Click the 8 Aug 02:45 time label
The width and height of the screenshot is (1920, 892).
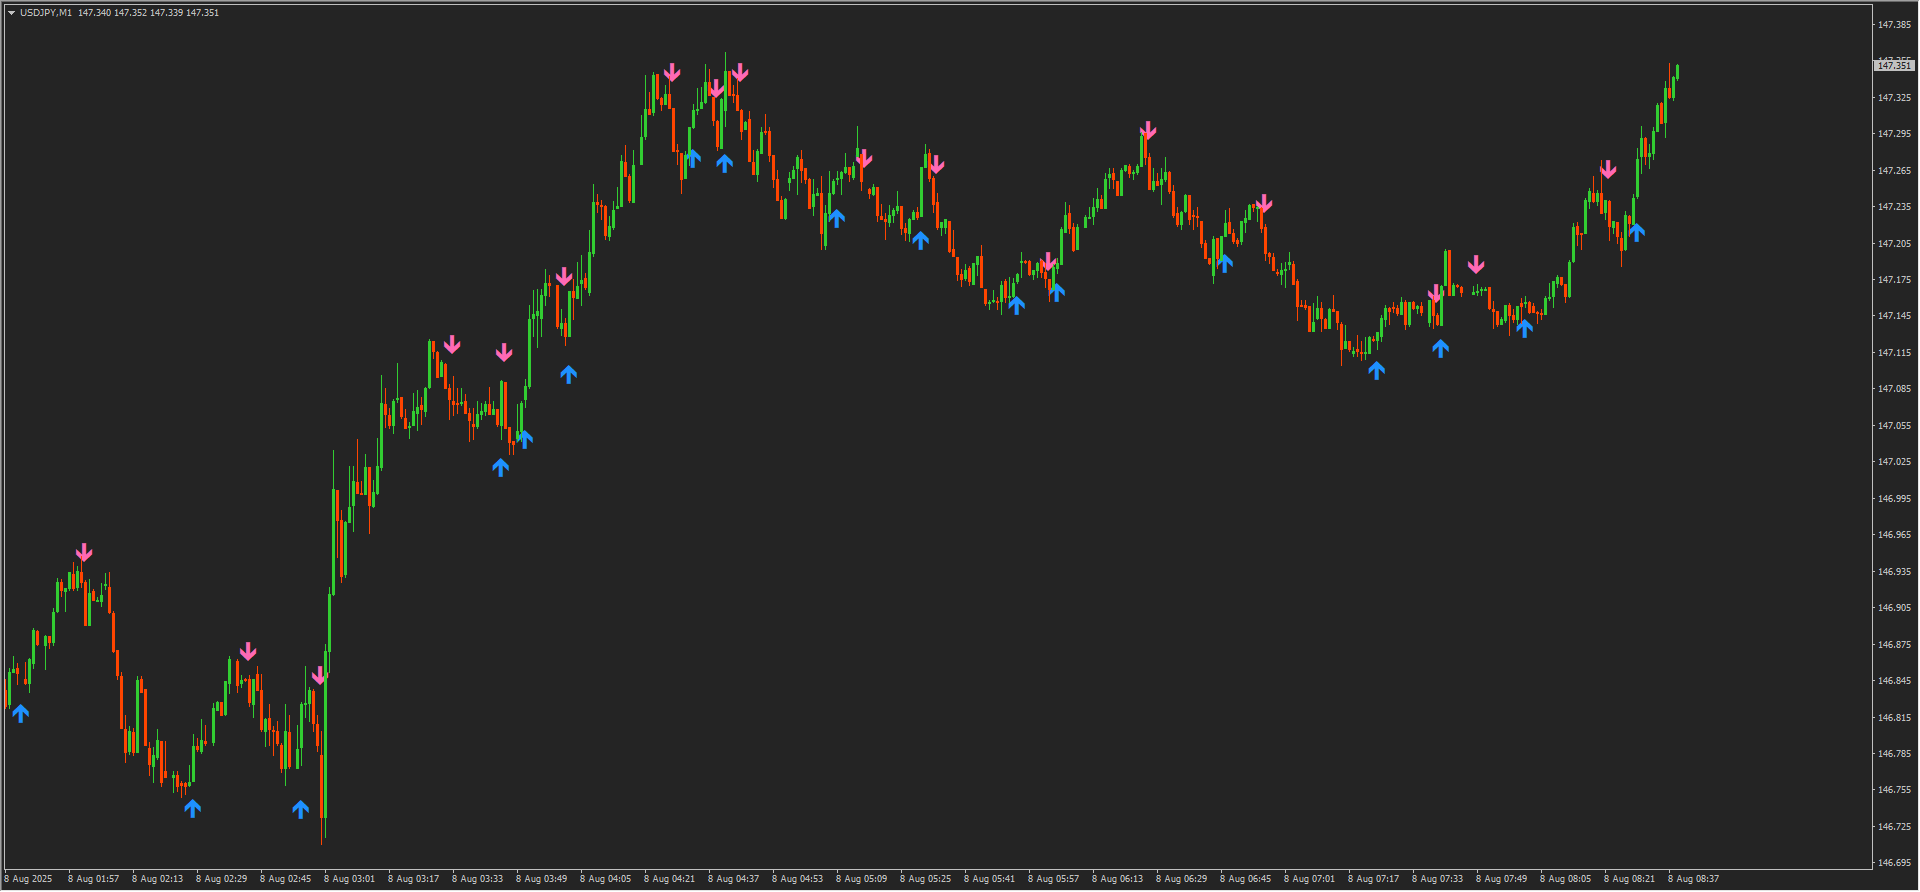point(285,880)
